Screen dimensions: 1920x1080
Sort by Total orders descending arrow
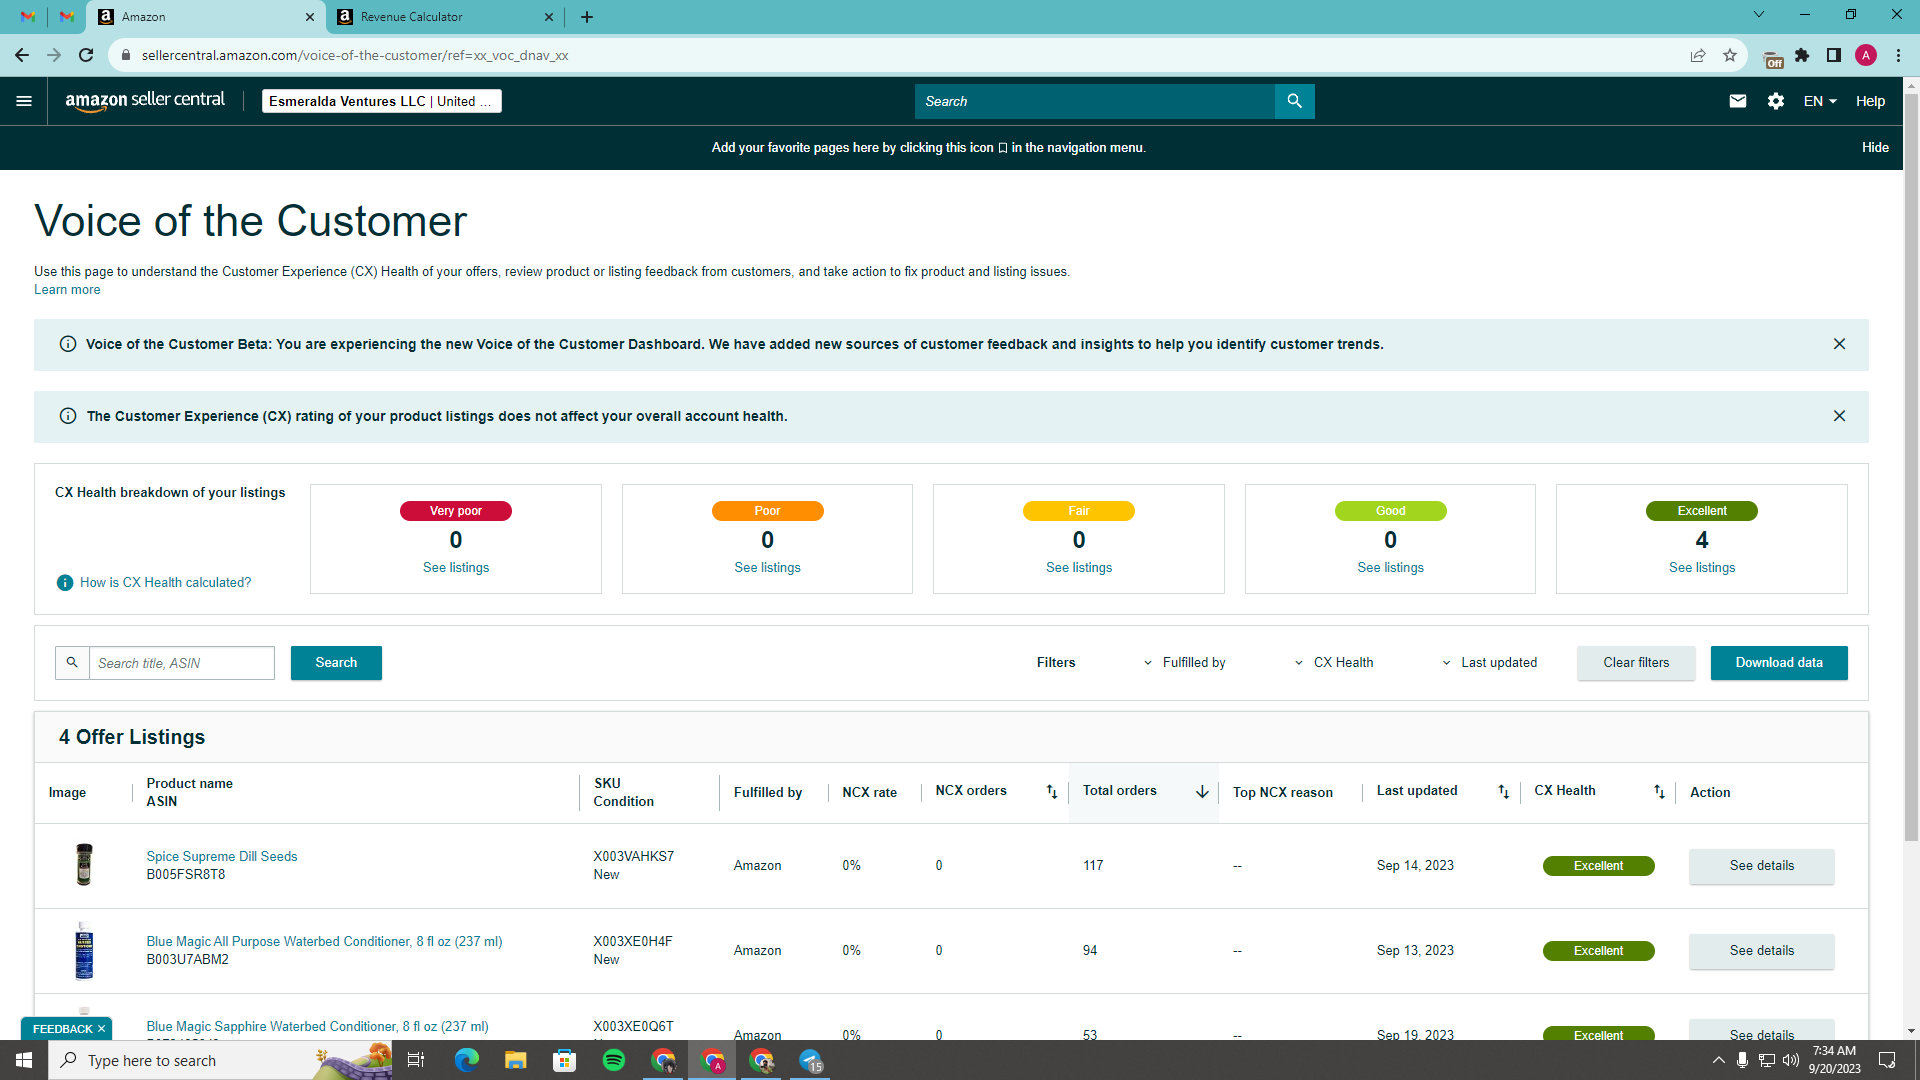[1202, 792]
